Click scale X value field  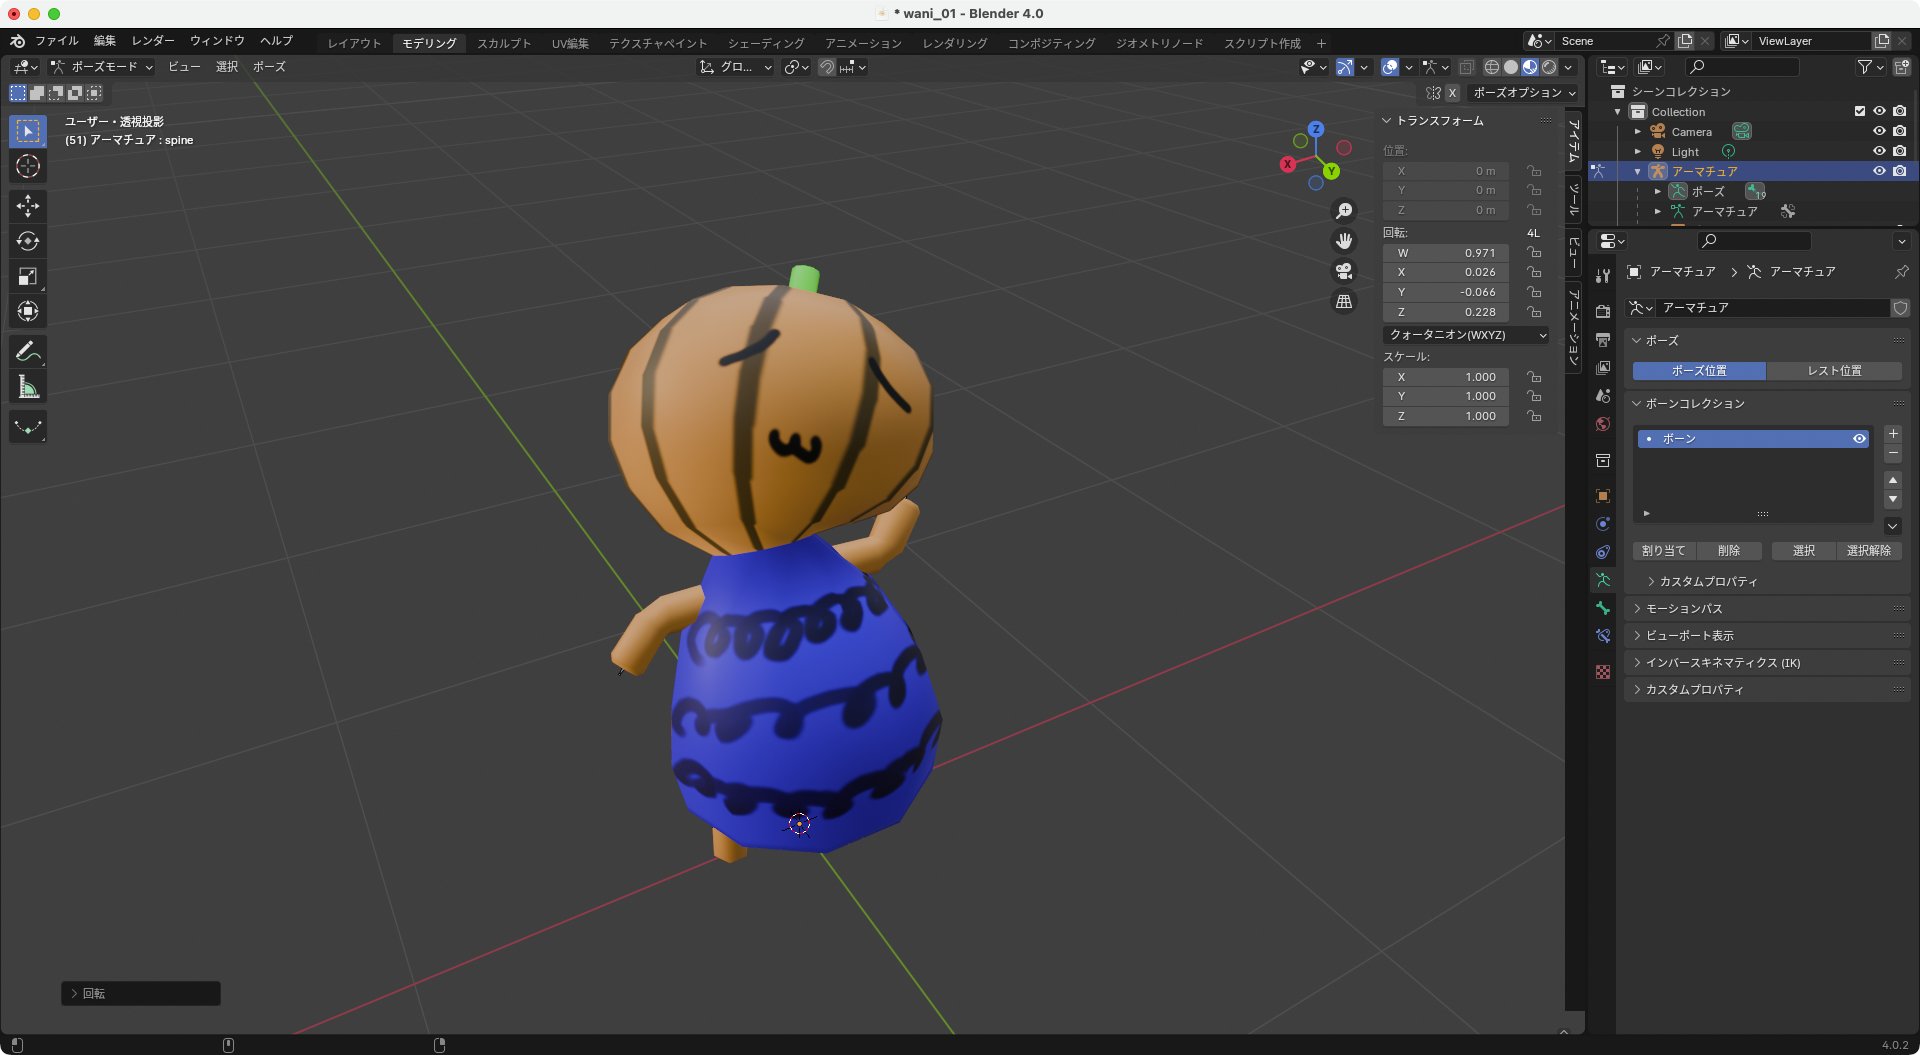[x=1446, y=377]
